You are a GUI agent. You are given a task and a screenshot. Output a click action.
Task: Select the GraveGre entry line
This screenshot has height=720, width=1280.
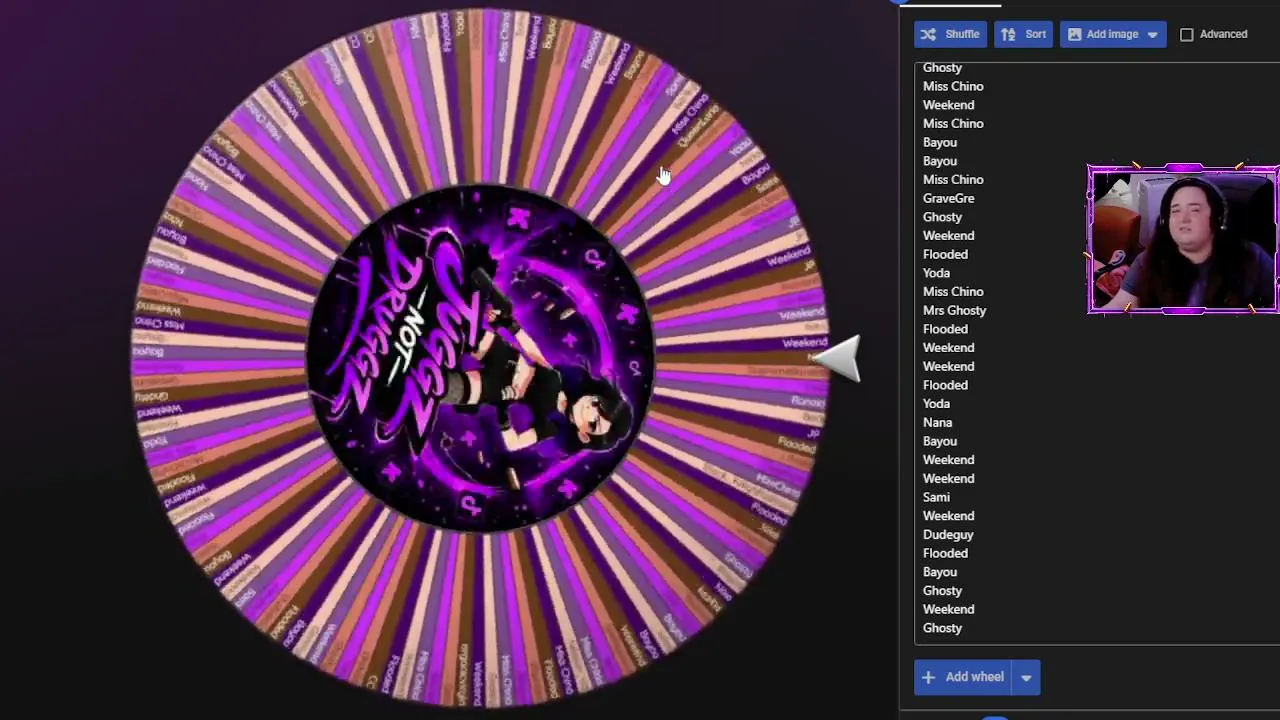[x=949, y=198]
